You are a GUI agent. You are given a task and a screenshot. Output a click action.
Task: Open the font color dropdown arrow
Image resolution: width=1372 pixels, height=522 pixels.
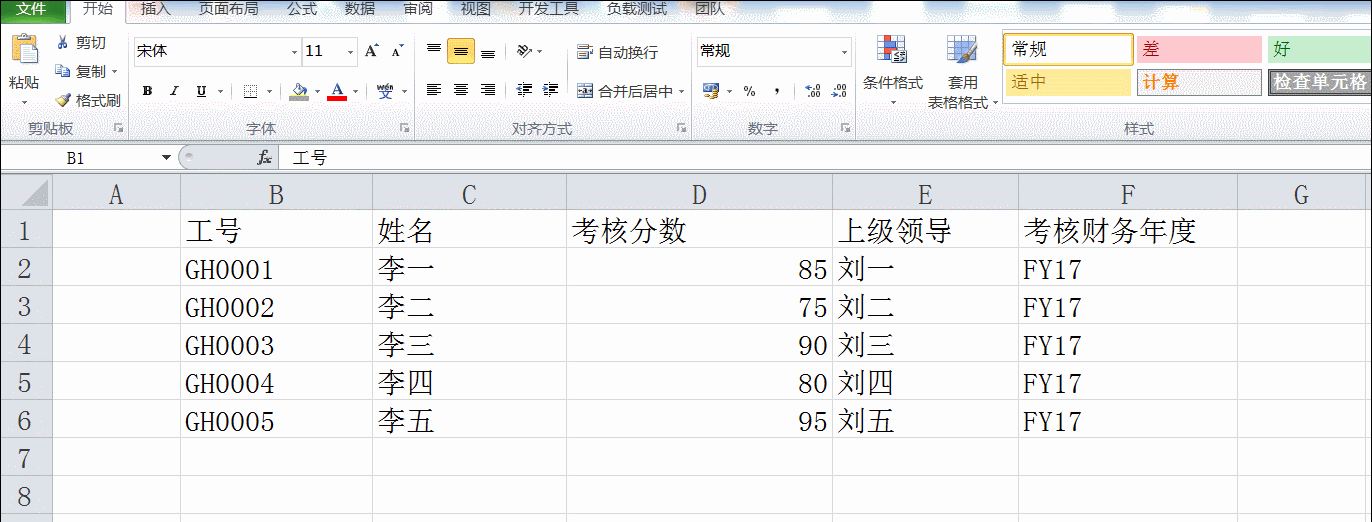pyautogui.click(x=355, y=91)
